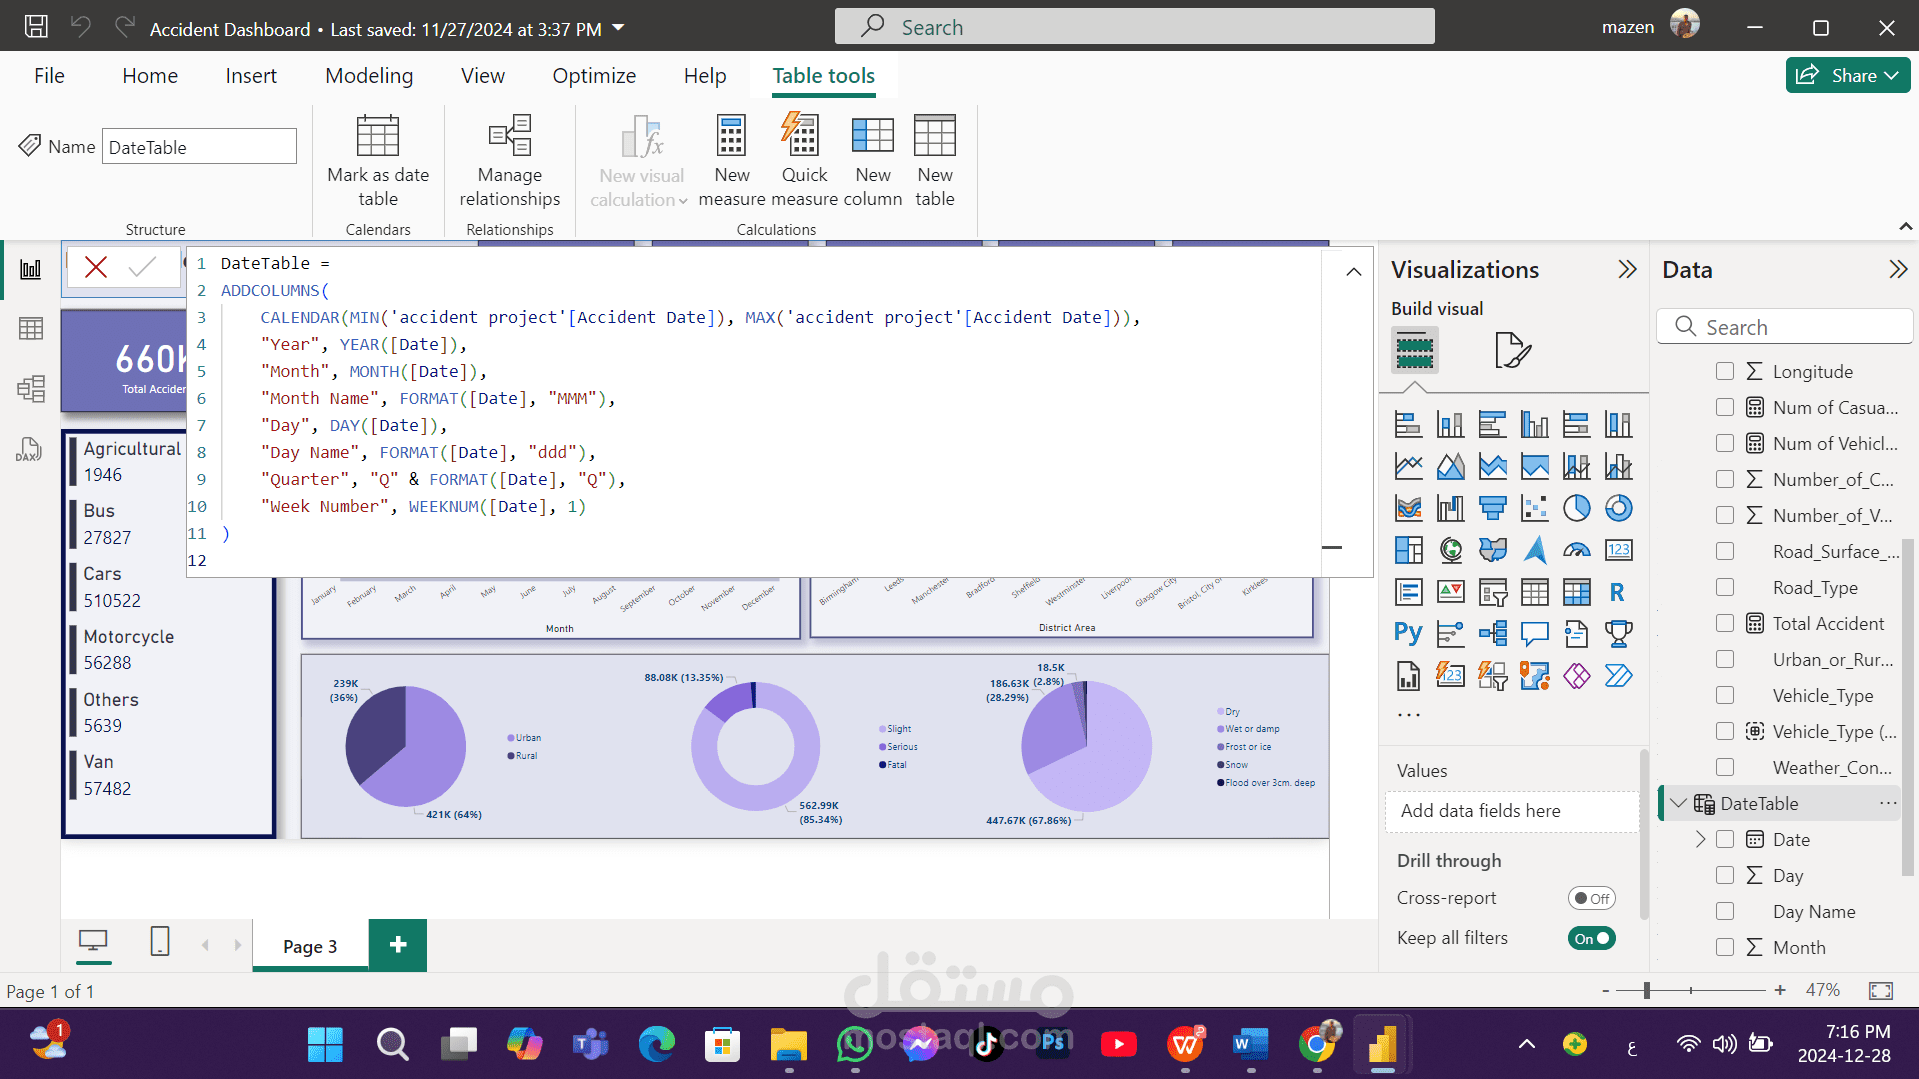The width and height of the screenshot is (1919, 1079).
Task: Click Fit to page icon
Action: [1880, 990]
